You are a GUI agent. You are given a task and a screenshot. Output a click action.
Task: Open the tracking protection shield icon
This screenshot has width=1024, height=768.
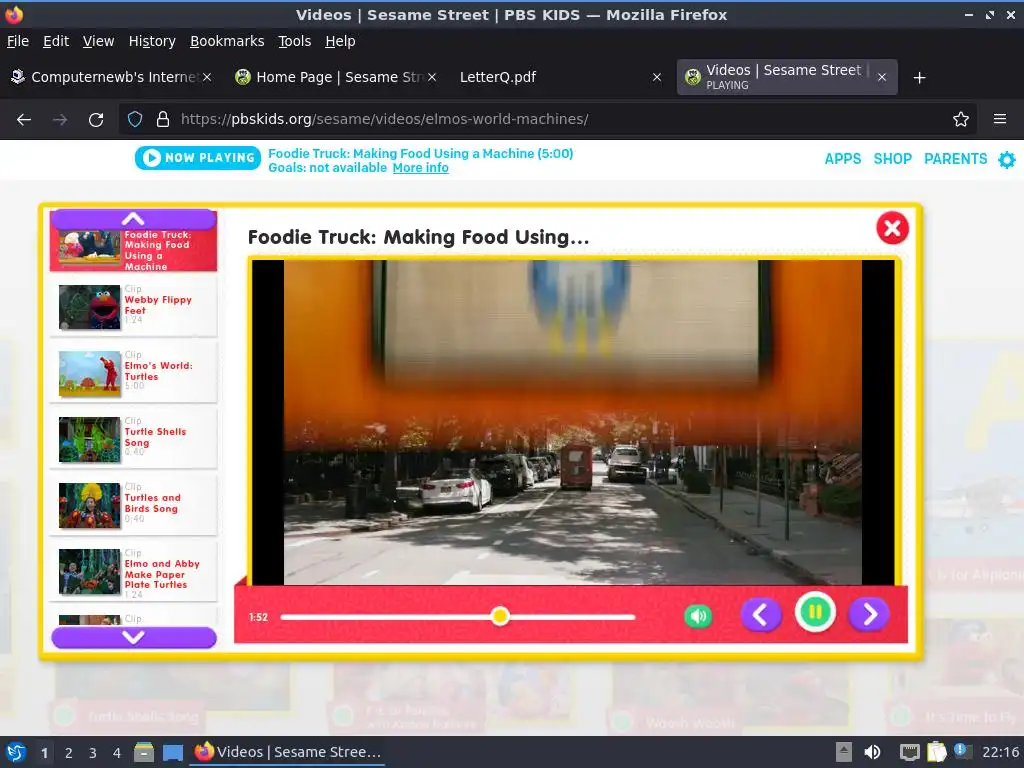135,120
